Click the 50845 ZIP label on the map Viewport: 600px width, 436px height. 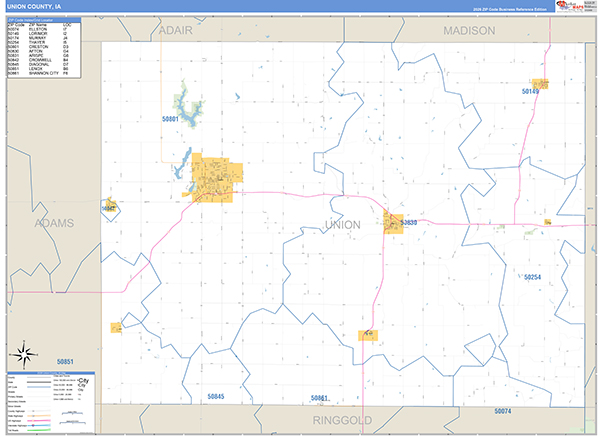[216, 397]
